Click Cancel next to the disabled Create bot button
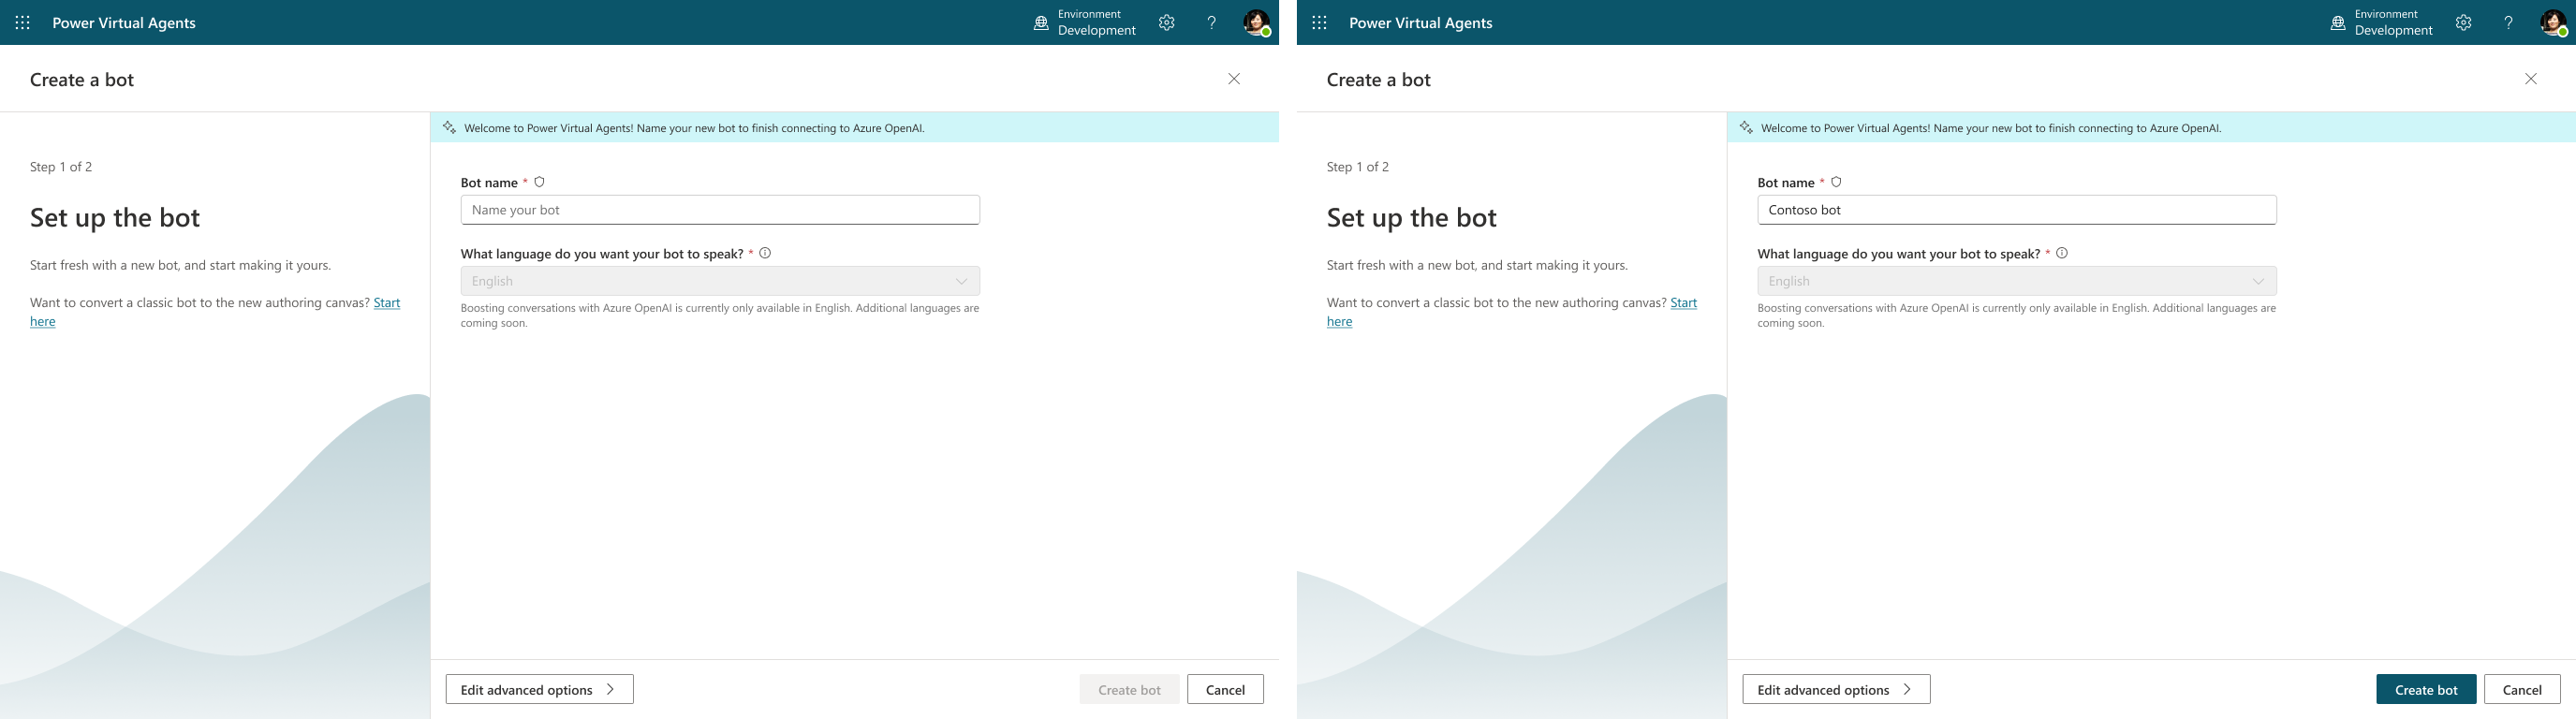 [x=1225, y=689]
